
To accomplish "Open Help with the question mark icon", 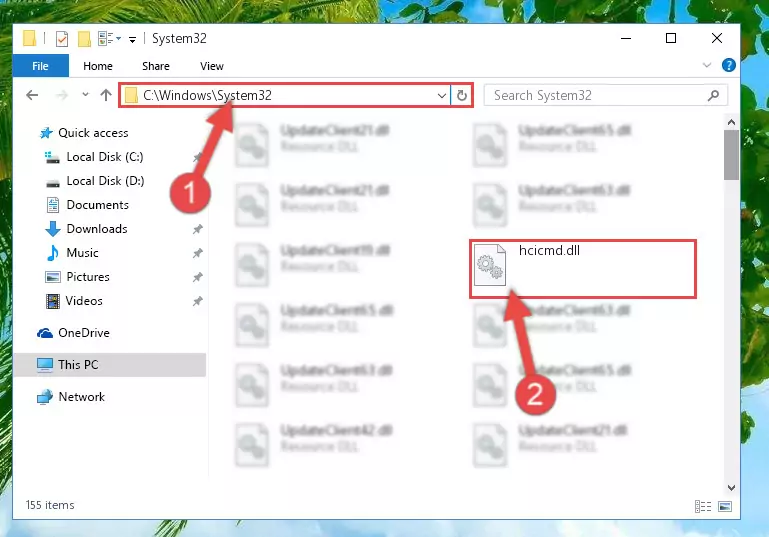I will pos(729,65).
